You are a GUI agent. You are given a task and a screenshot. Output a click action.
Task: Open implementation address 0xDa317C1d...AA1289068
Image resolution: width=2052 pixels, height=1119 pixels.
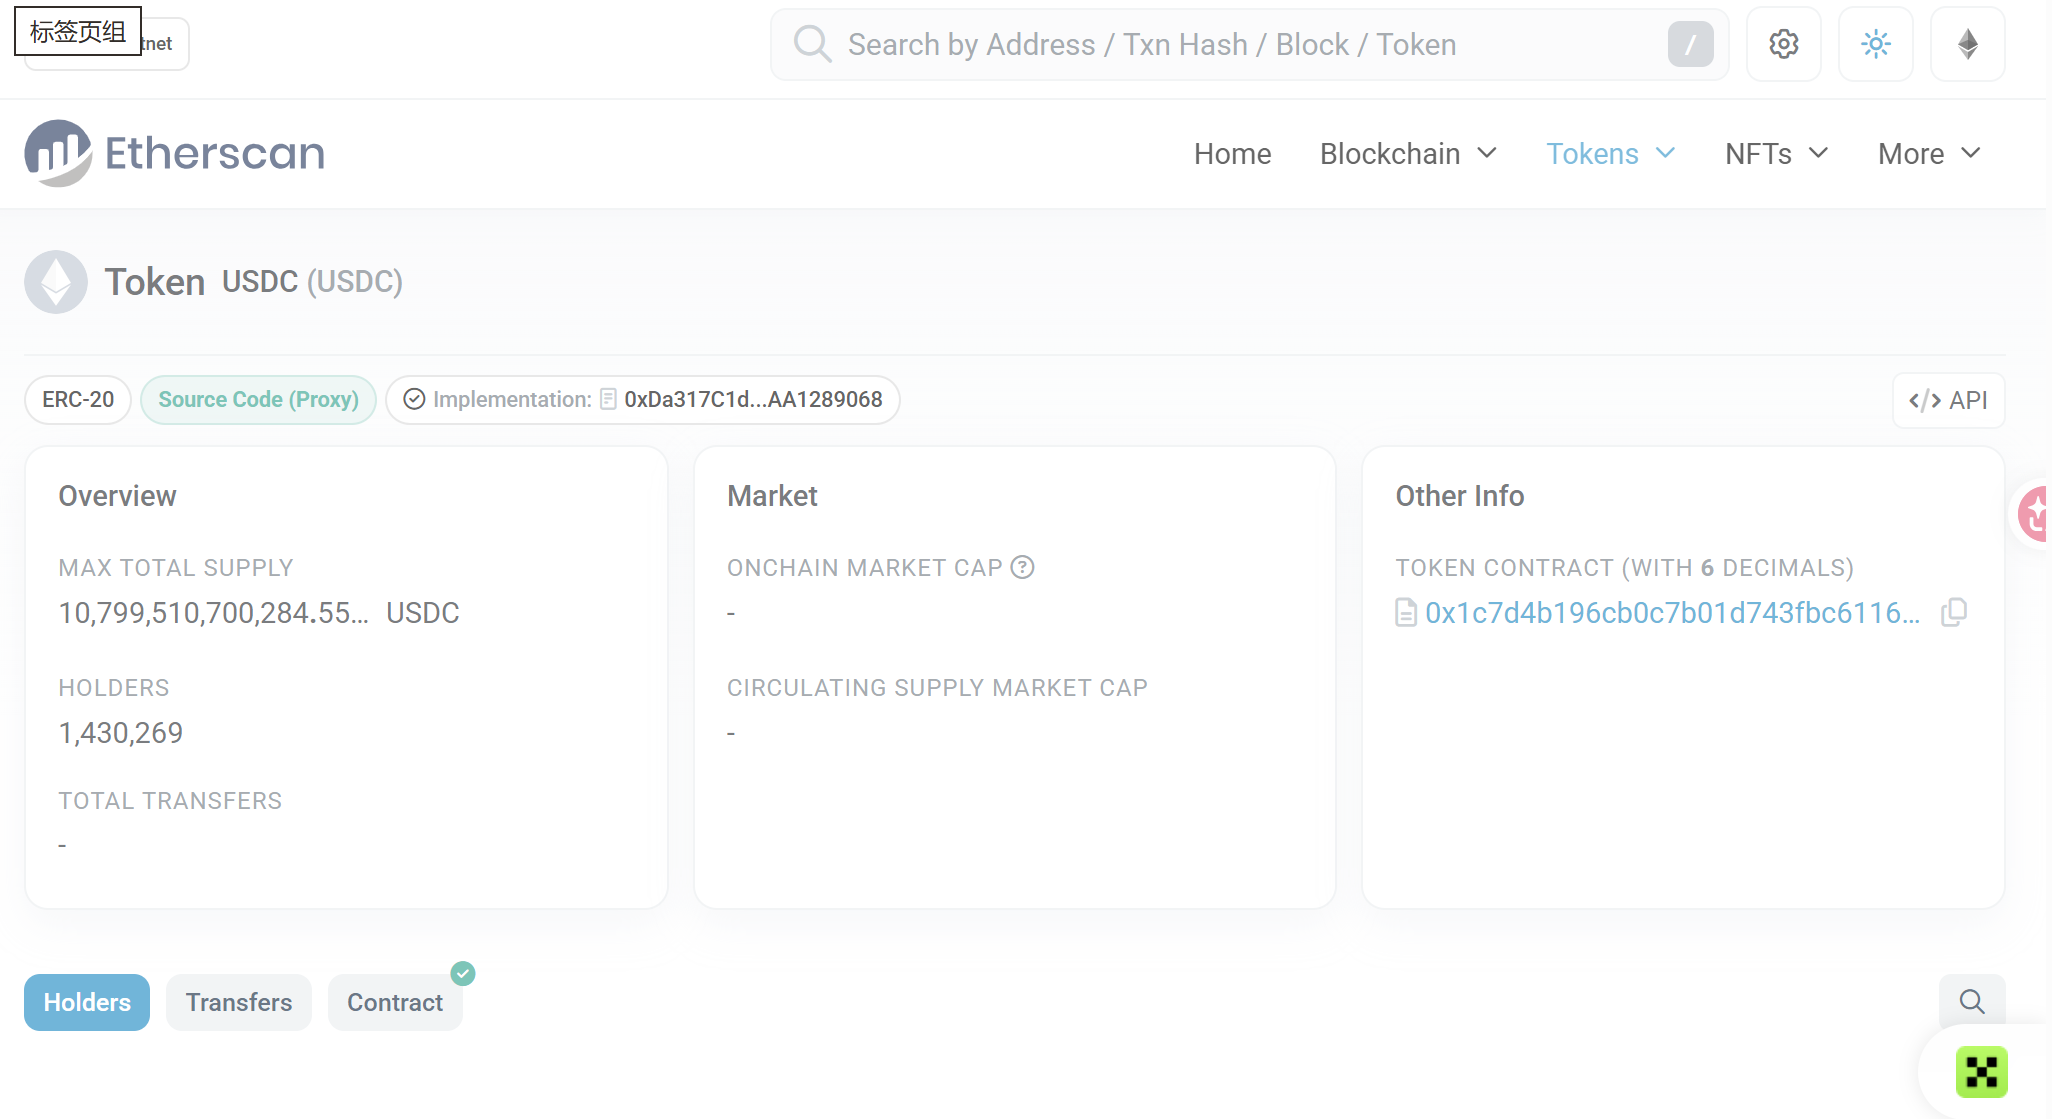point(753,400)
